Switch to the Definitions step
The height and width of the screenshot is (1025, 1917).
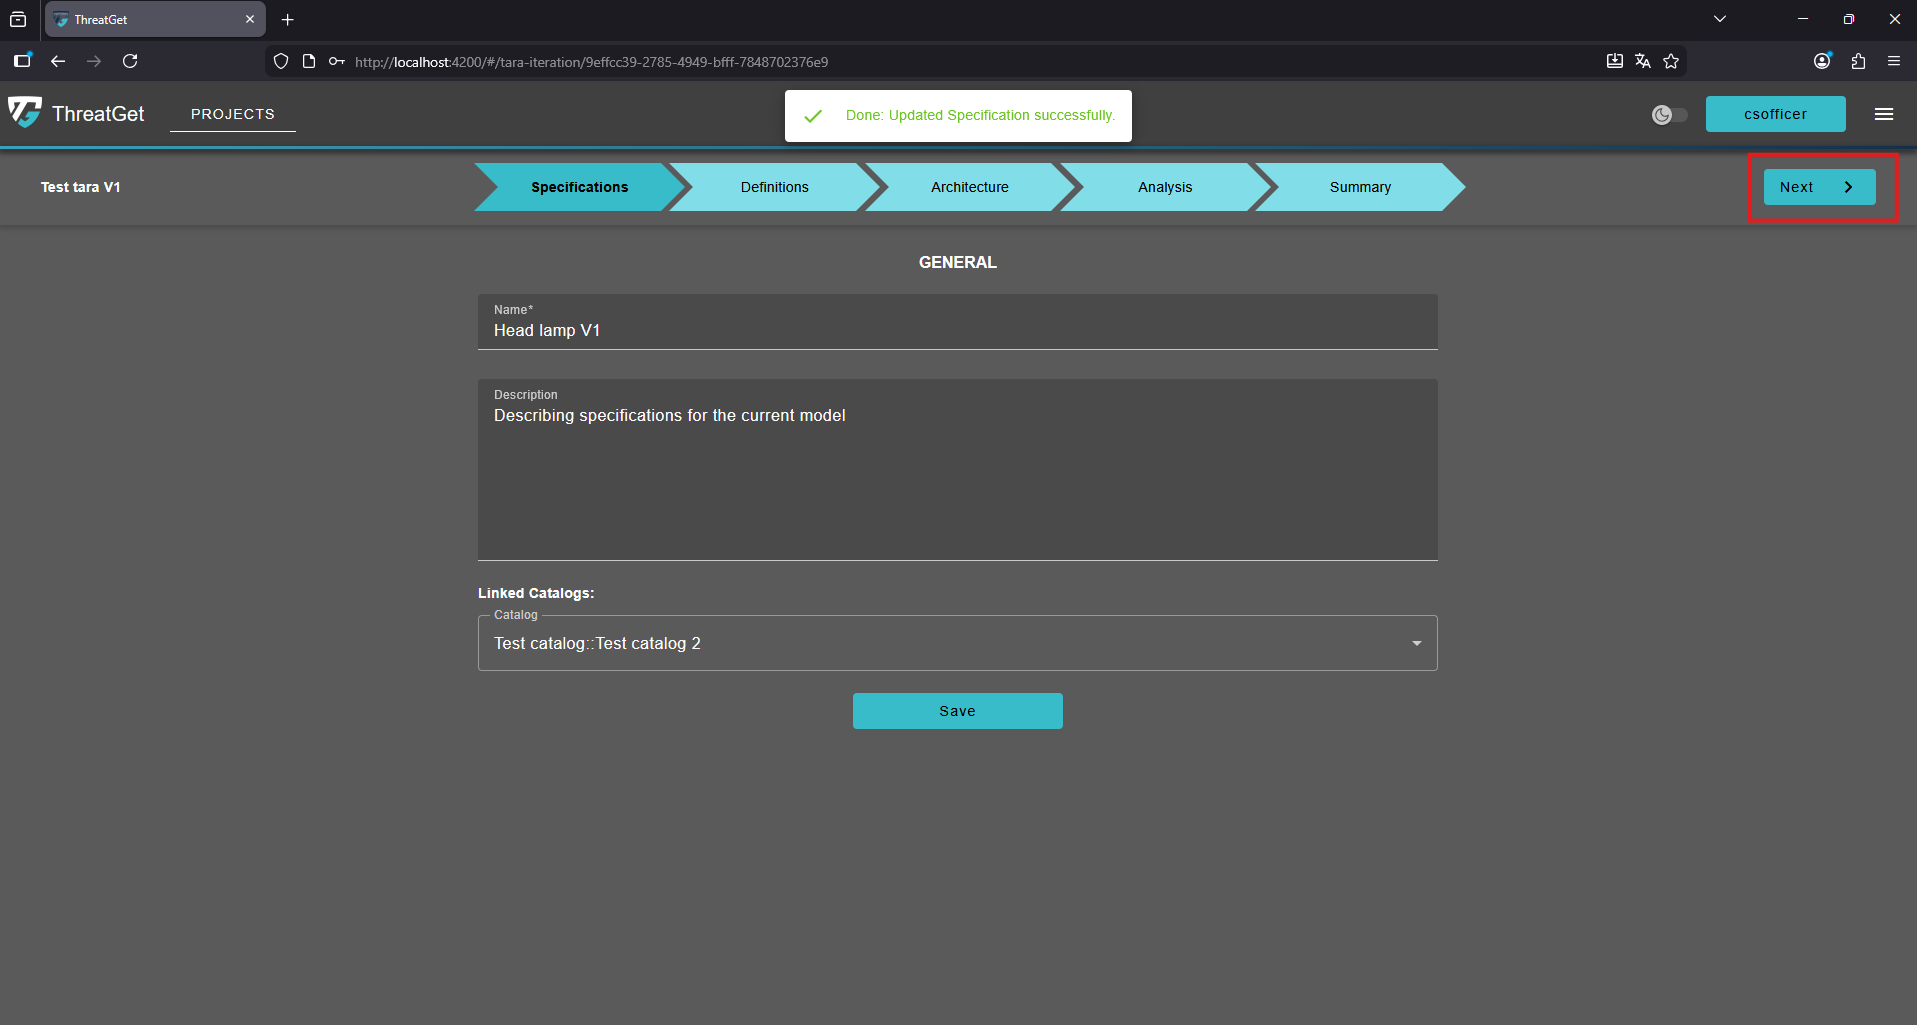[774, 187]
